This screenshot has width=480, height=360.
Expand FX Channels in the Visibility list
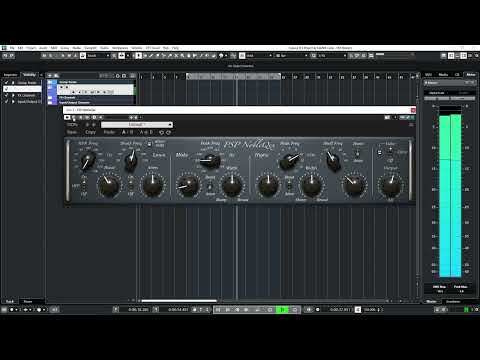click(x=13, y=95)
